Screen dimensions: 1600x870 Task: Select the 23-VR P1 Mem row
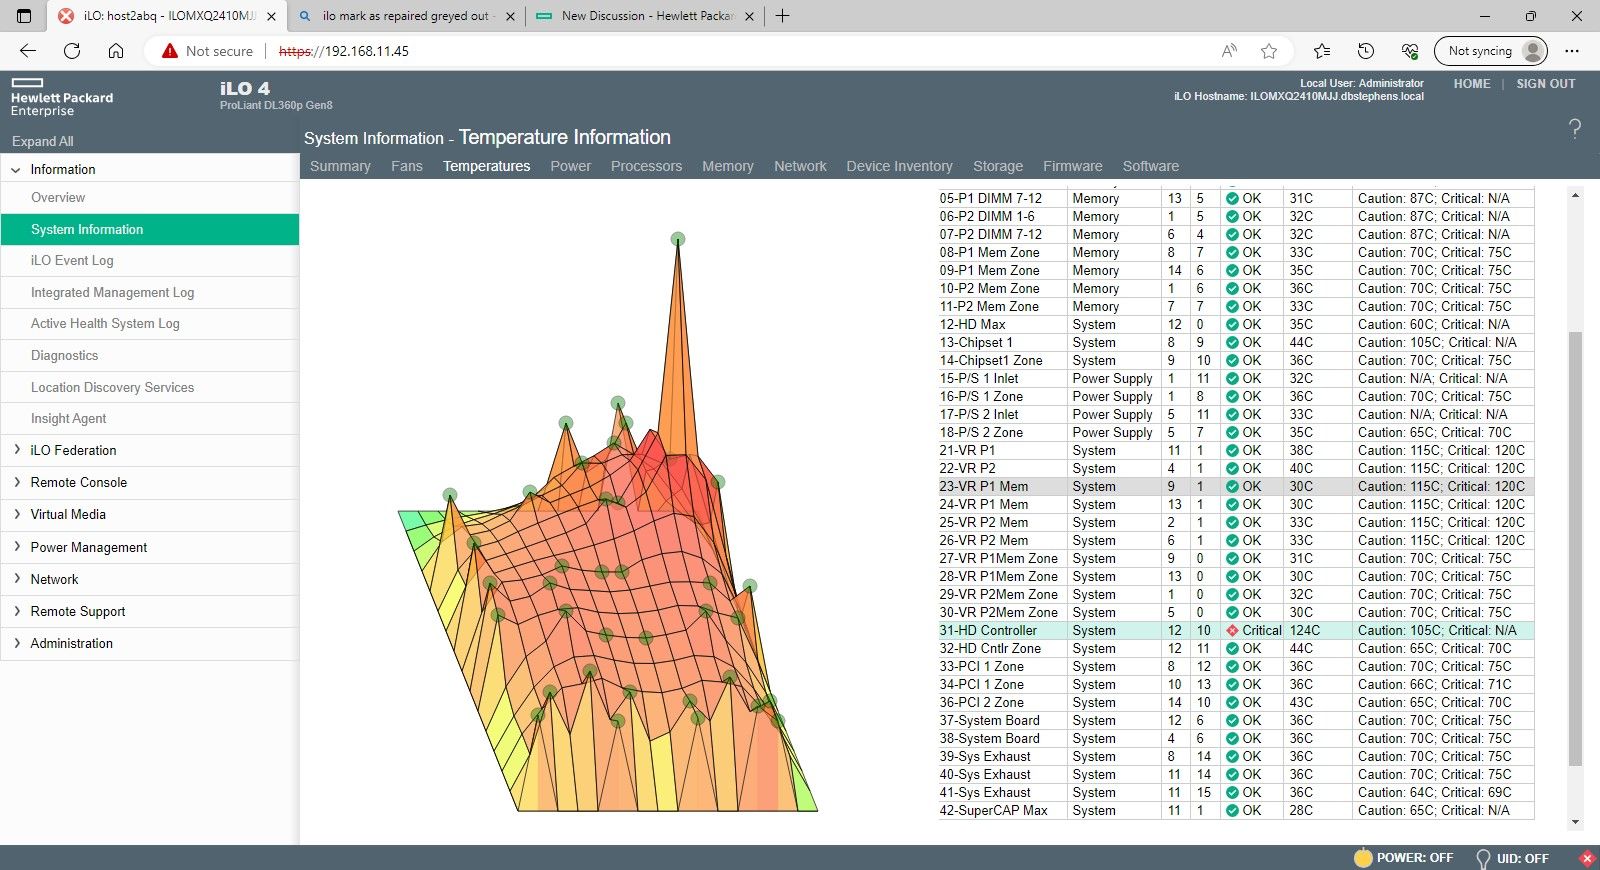1235,487
